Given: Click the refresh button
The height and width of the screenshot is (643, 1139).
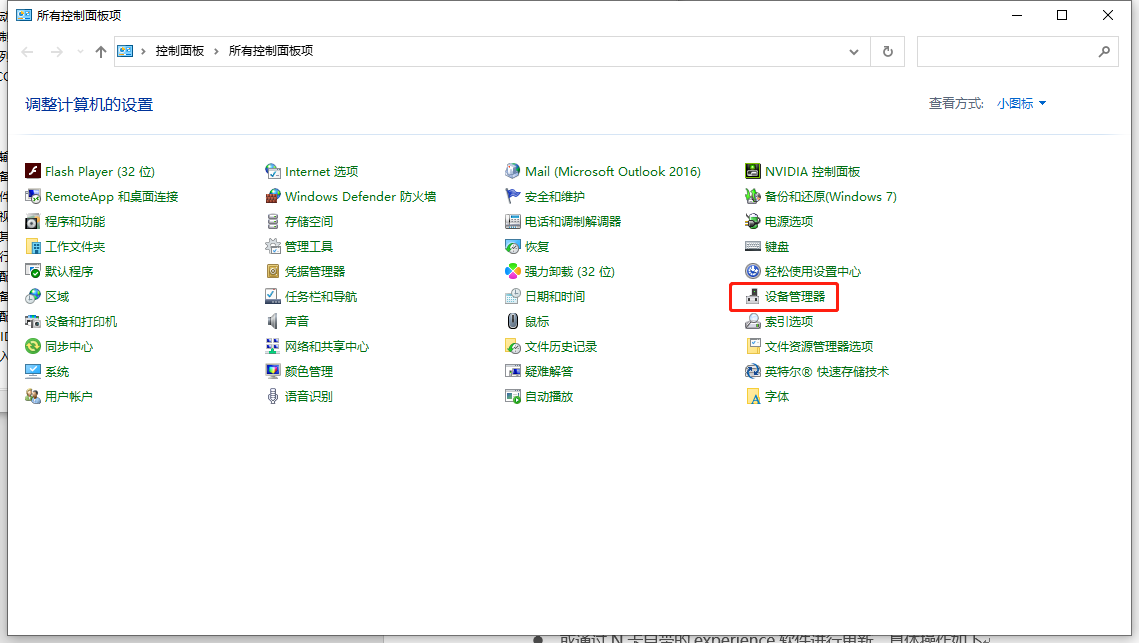Looking at the screenshot, I should pyautogui.click(x=888, y=52).
